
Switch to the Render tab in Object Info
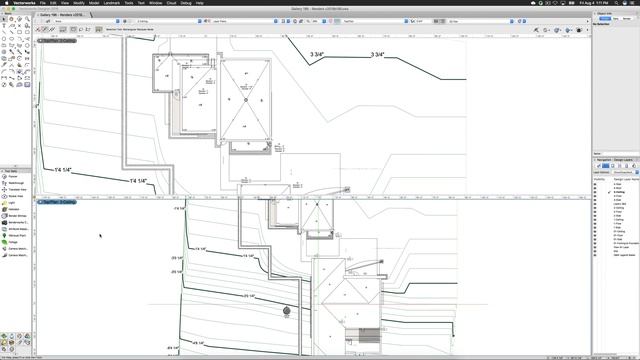click(x=627, y=18)
